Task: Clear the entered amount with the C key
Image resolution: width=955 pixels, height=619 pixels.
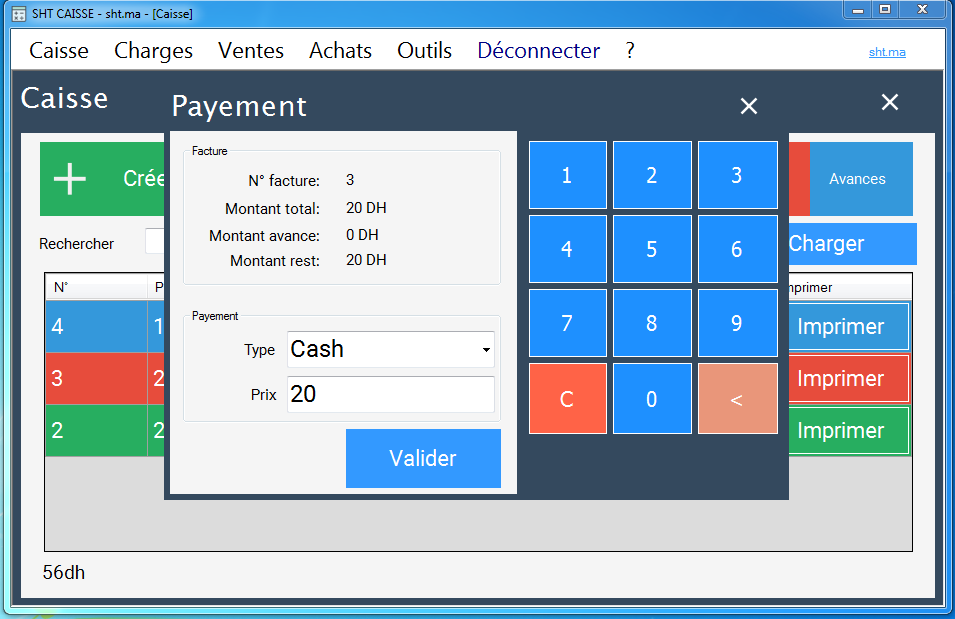Action: pos(567,398)
